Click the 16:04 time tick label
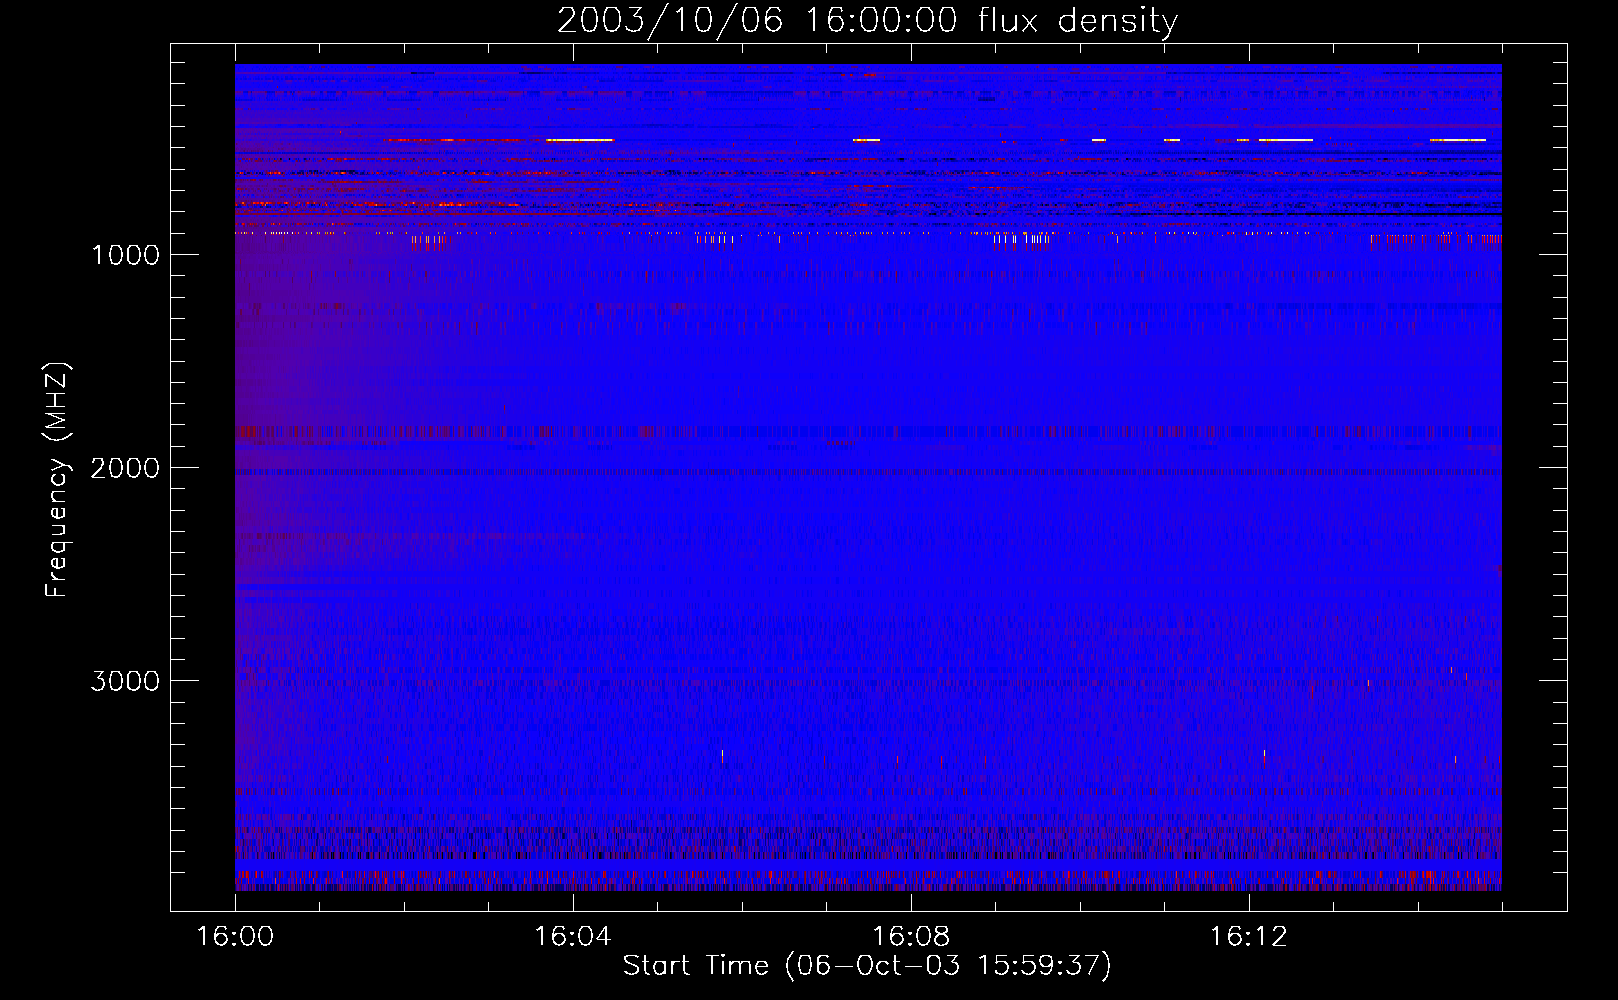Image resolution: width=1618 pixels, height=1000 pixels. [572, 937]
